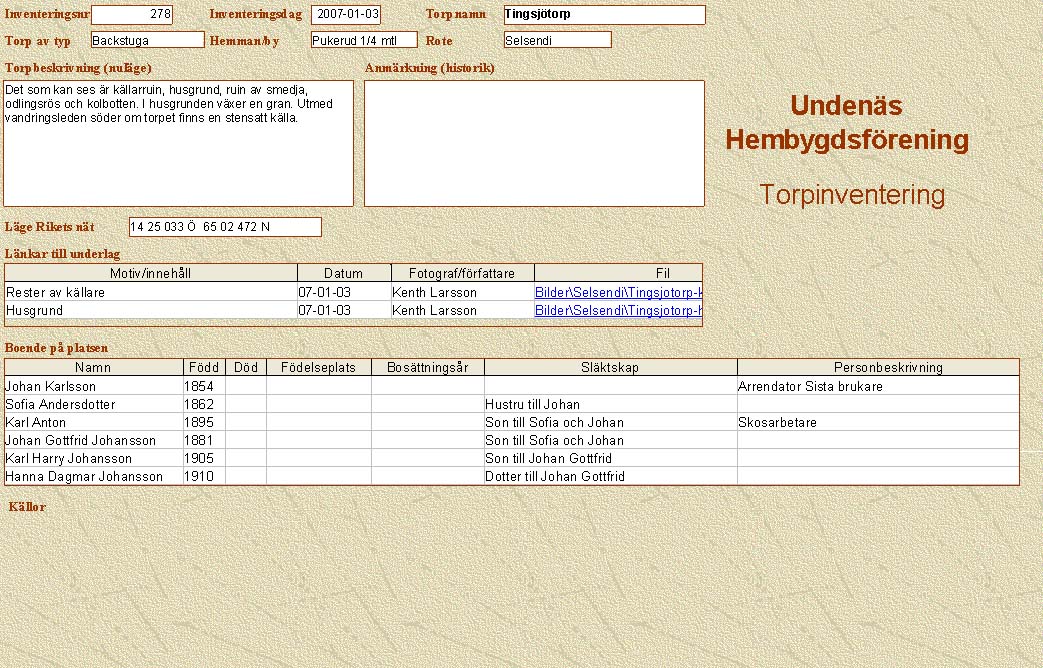Click the Skosarbetare description cell
This screenshot has height=668, width=1043.
877,423
